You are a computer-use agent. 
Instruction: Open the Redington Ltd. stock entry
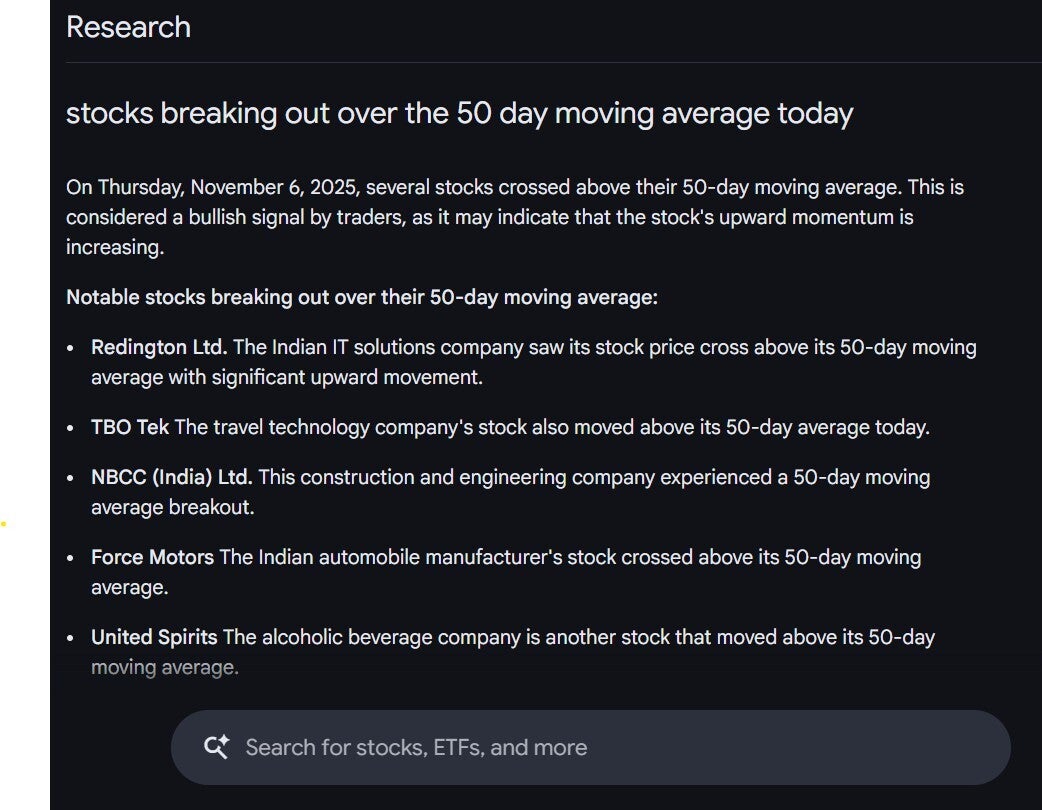click(x=157, y=347)
